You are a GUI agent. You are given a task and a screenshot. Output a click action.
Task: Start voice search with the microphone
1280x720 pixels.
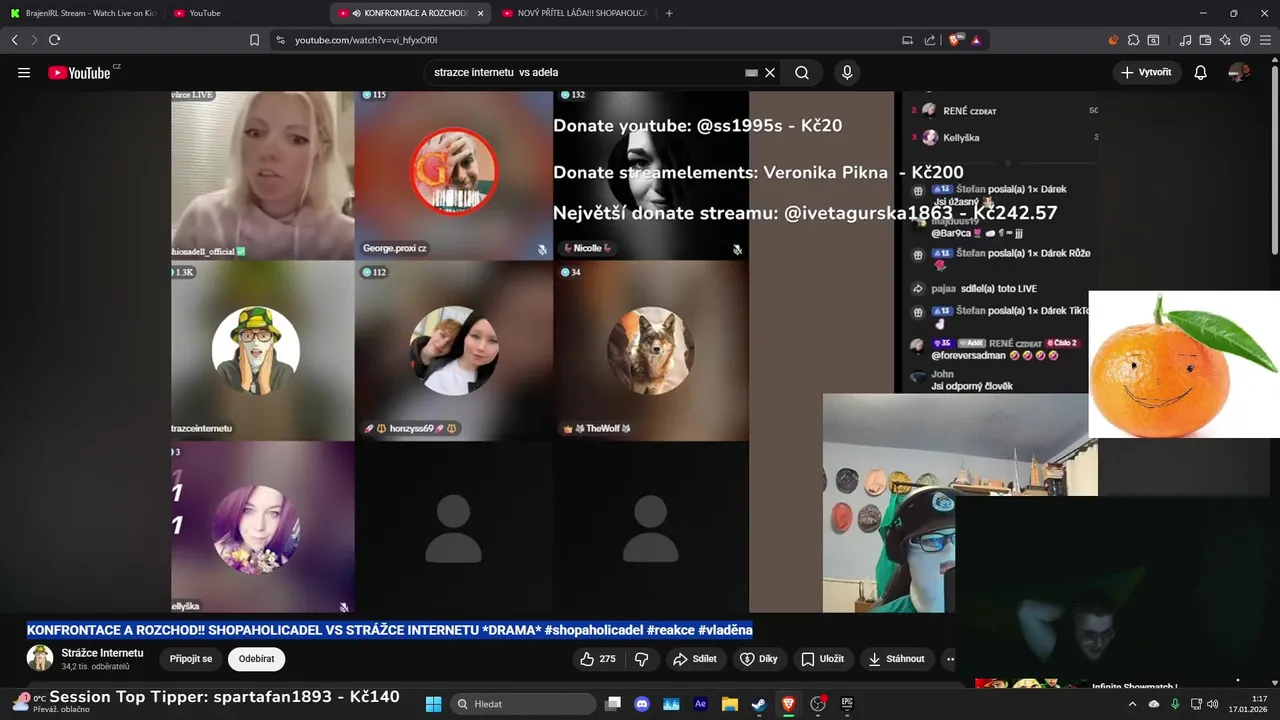pos(847,73)
